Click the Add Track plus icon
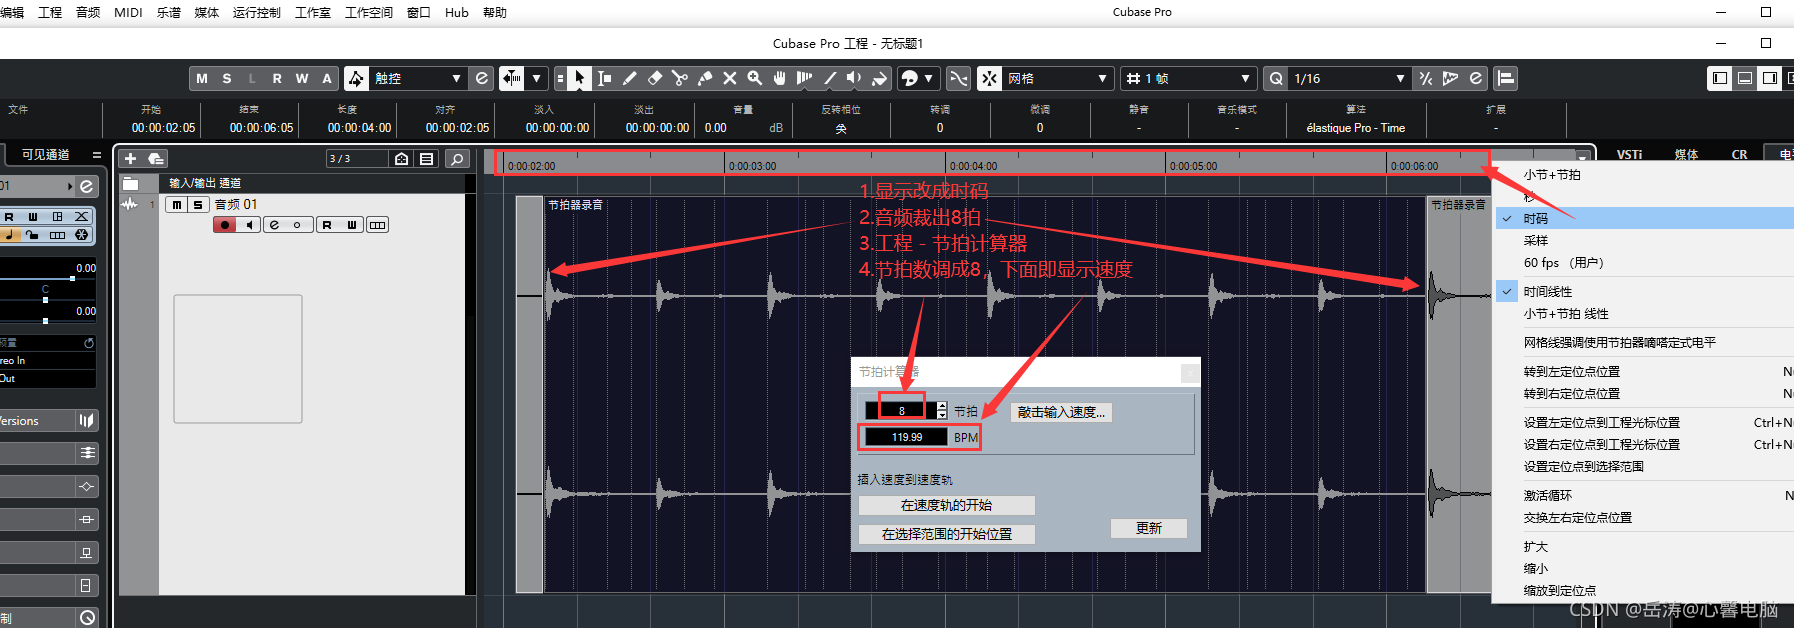 point(130,158)
